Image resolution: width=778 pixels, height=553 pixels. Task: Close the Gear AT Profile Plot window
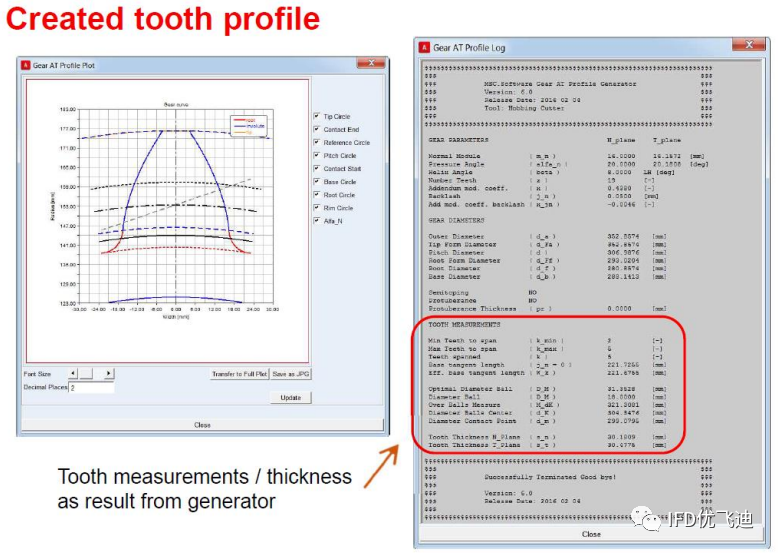pos(371,63)
